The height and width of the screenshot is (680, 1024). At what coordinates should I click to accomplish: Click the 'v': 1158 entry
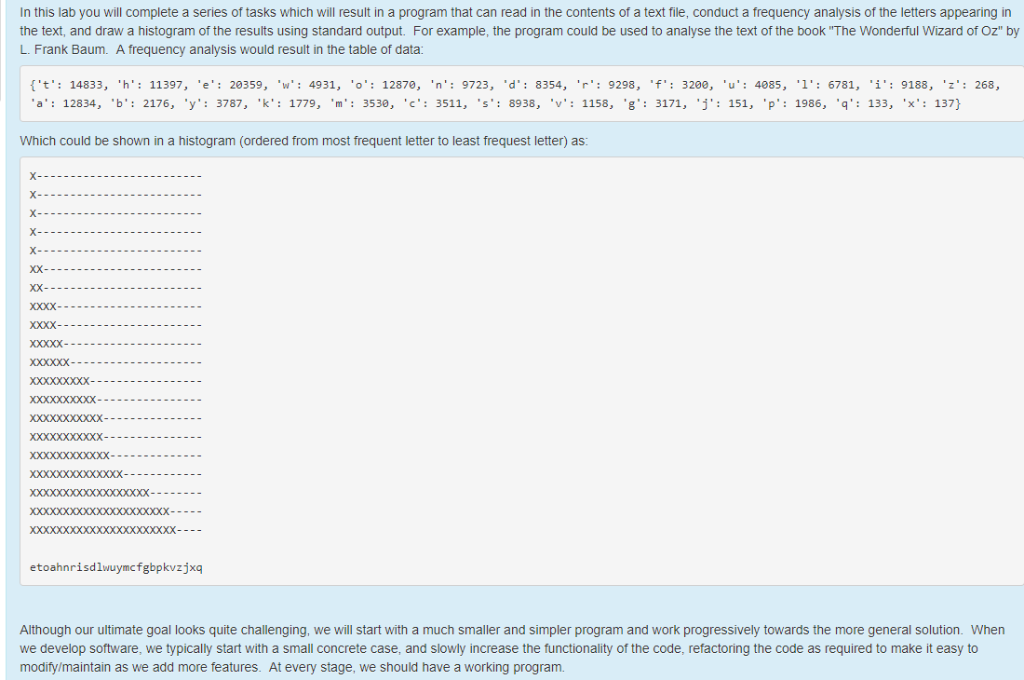tap(578, 103)
